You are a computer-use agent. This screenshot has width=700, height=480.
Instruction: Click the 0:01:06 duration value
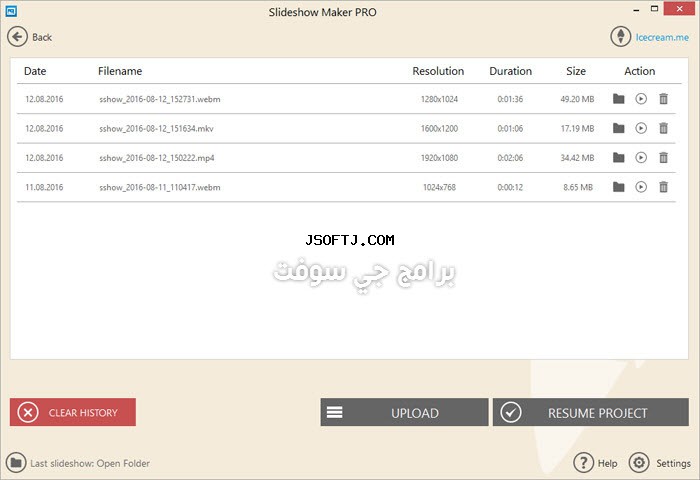click(510, 129)
